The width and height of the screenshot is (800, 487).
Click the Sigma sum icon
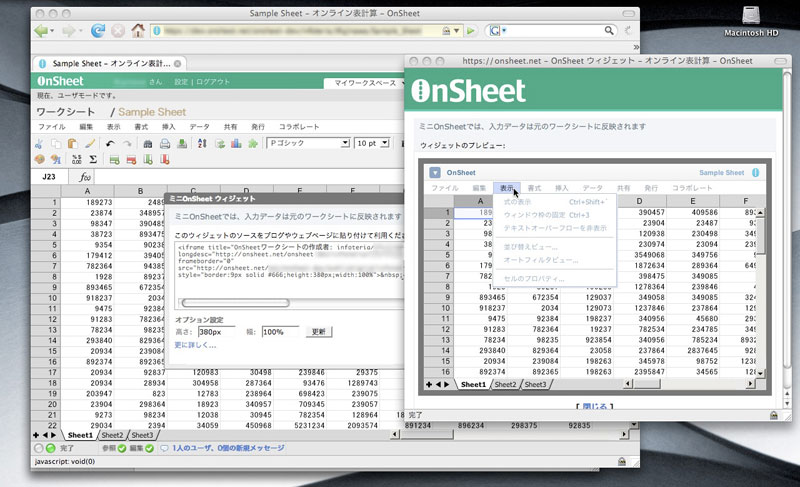[93, 160]
